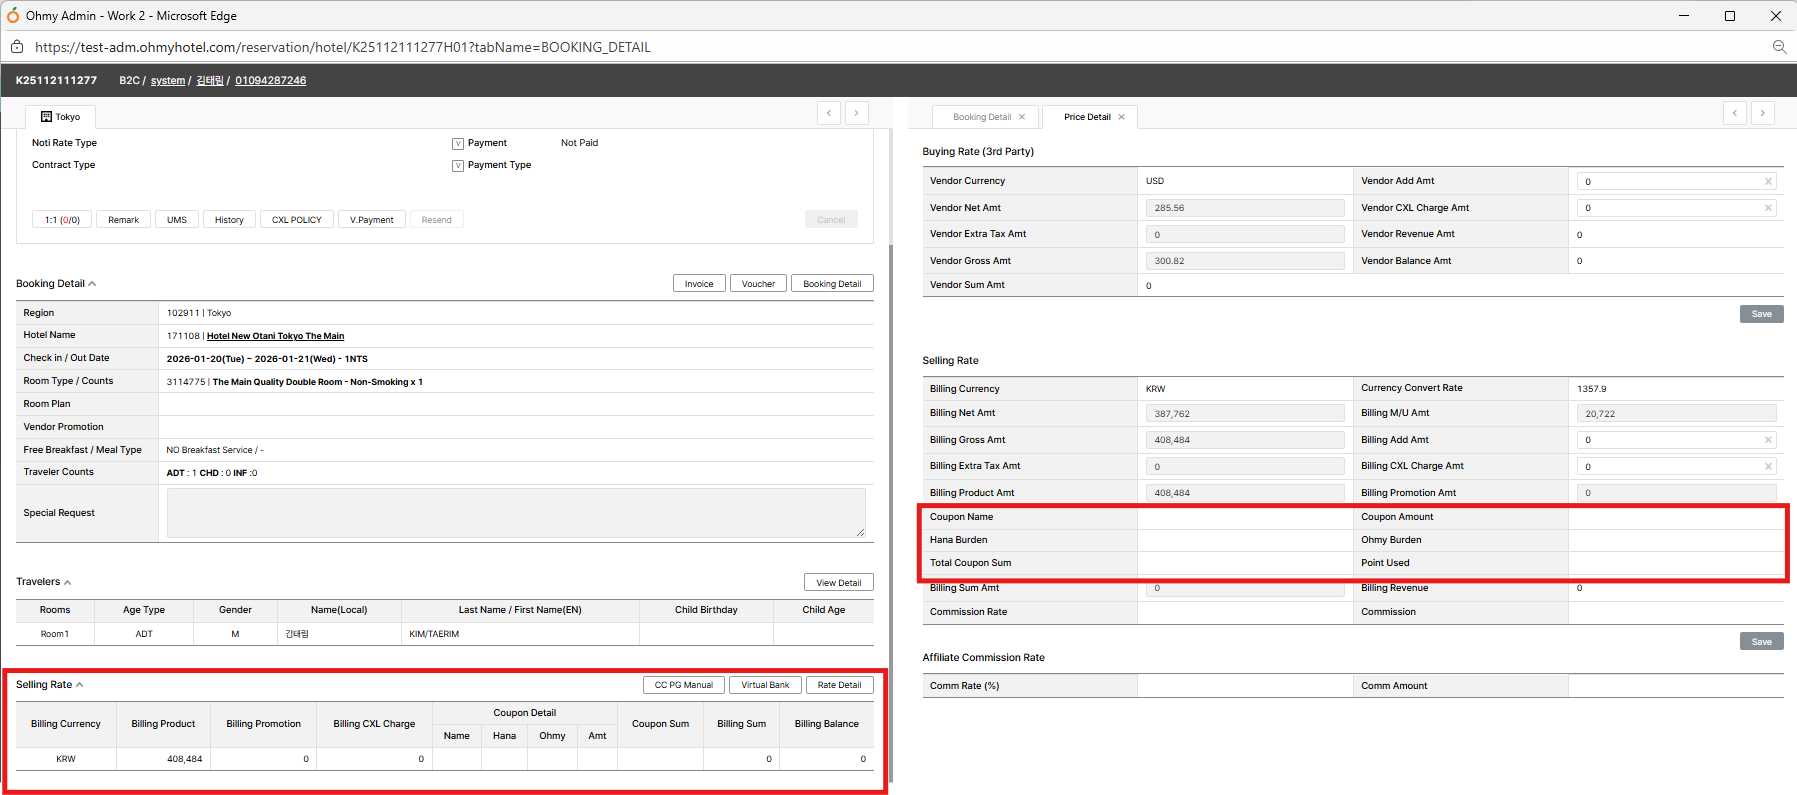This screenshot has height=795, width=1797.
Task: Clear the Billing CXL Charge Amt value with X
Action: click(1768, 466)
